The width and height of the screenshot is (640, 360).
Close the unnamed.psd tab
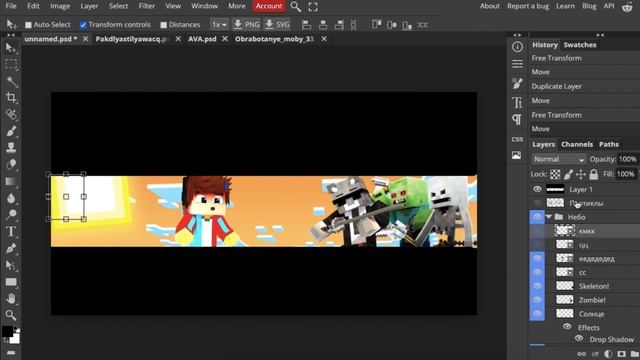(85, 39)
